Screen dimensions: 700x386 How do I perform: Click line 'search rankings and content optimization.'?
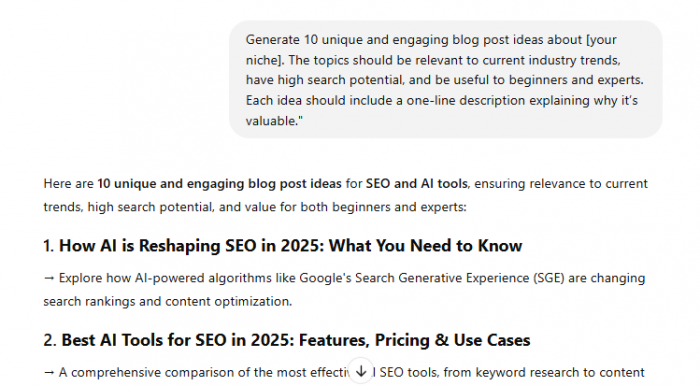pos(167,302)
